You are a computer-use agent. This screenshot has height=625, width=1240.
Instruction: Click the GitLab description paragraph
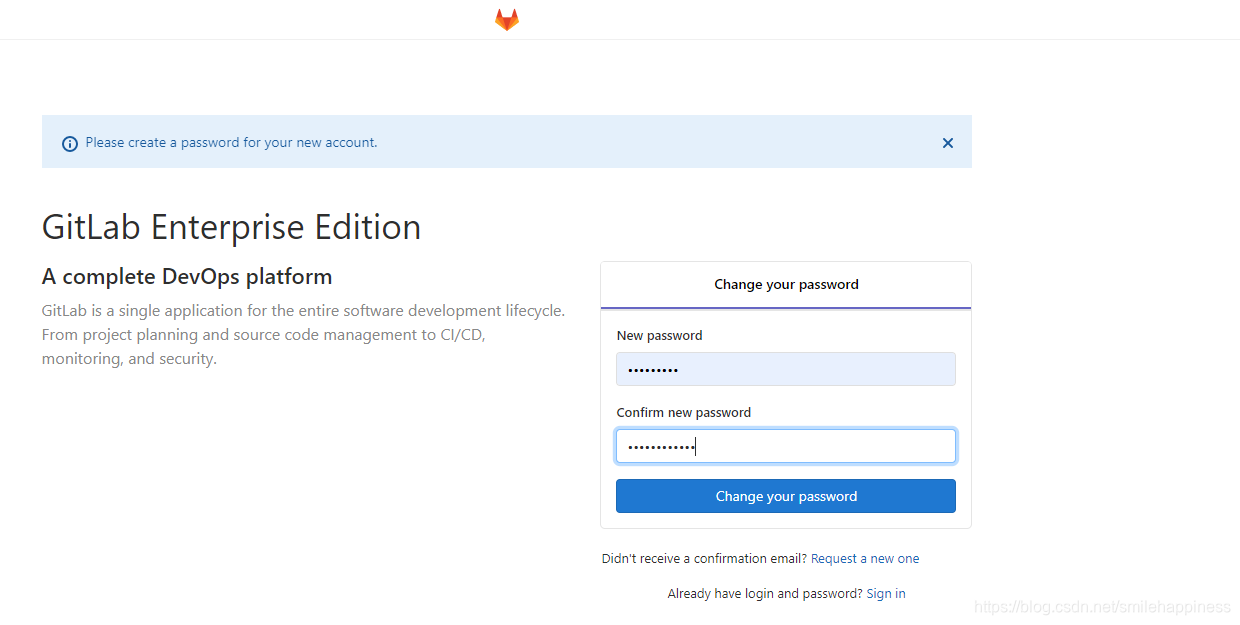click(303, 335)
